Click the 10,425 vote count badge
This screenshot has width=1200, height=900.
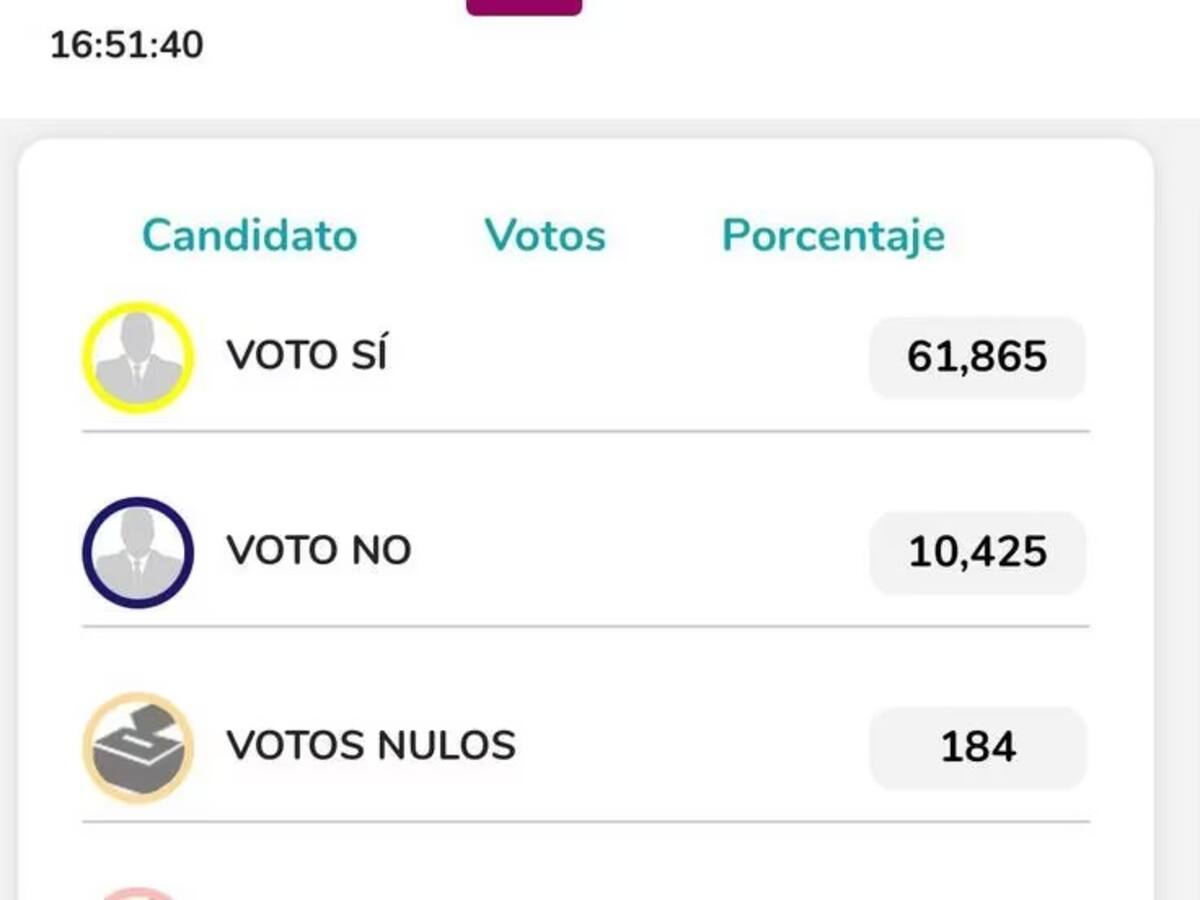point(977,552)
